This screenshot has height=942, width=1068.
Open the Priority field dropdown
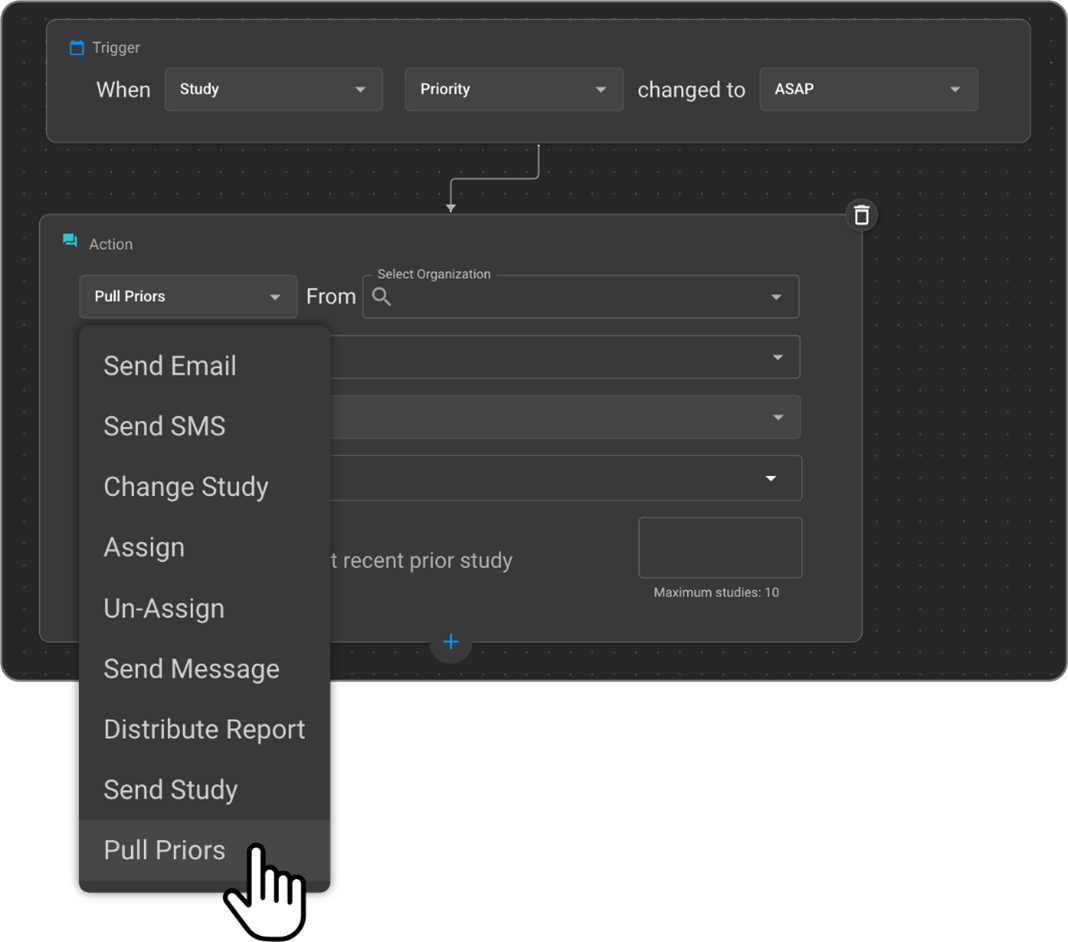pyautogui.click(x=513, y=89)
